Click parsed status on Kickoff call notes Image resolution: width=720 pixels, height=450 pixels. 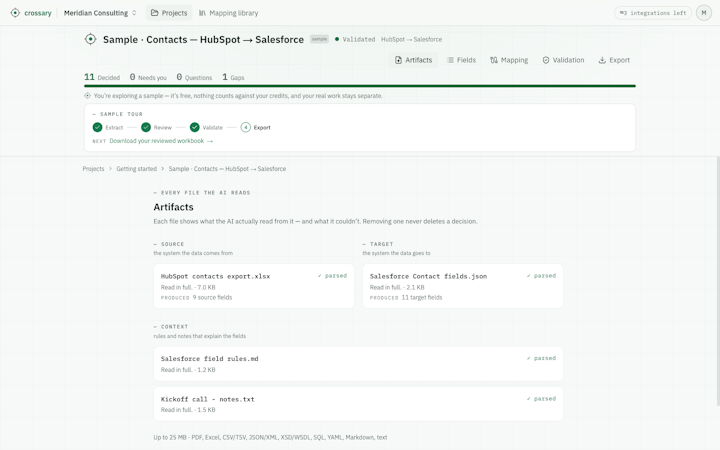pyautogui.click(x=541, y=399)
